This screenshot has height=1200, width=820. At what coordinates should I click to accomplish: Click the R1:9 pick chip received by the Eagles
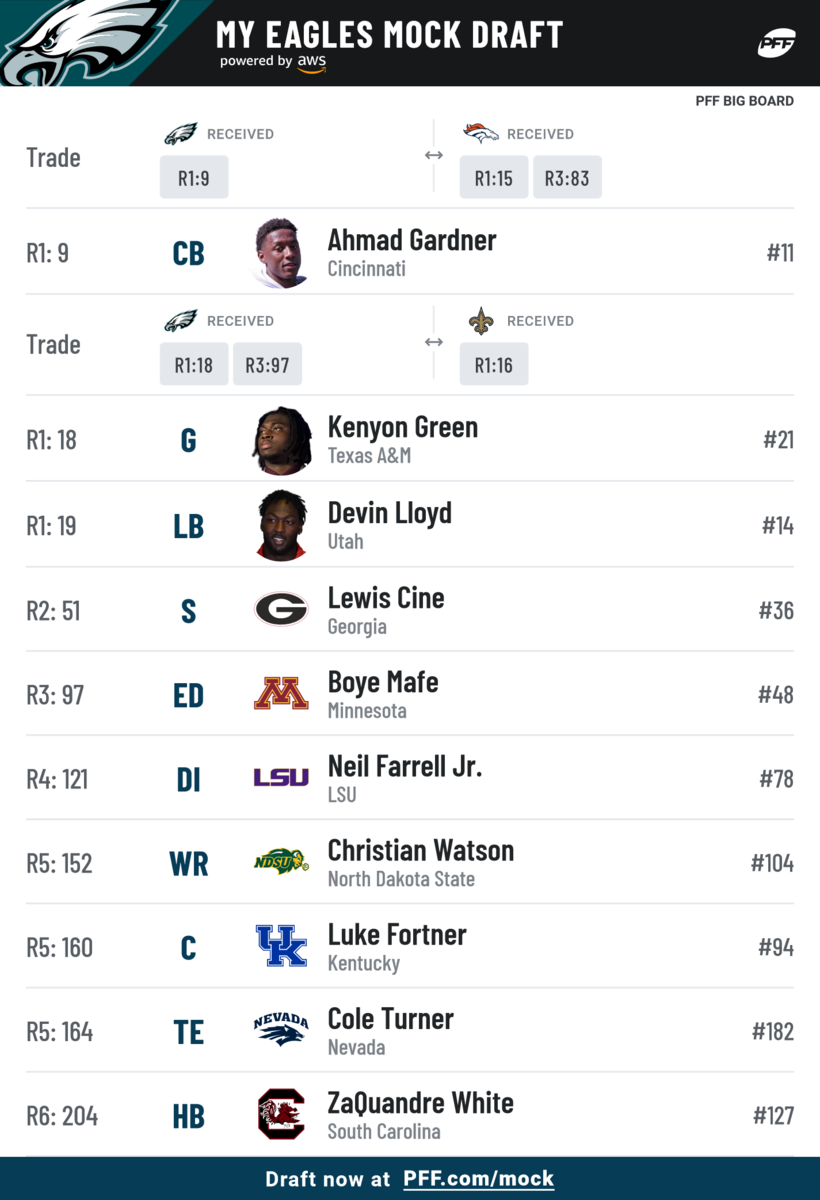click(194, 178)
